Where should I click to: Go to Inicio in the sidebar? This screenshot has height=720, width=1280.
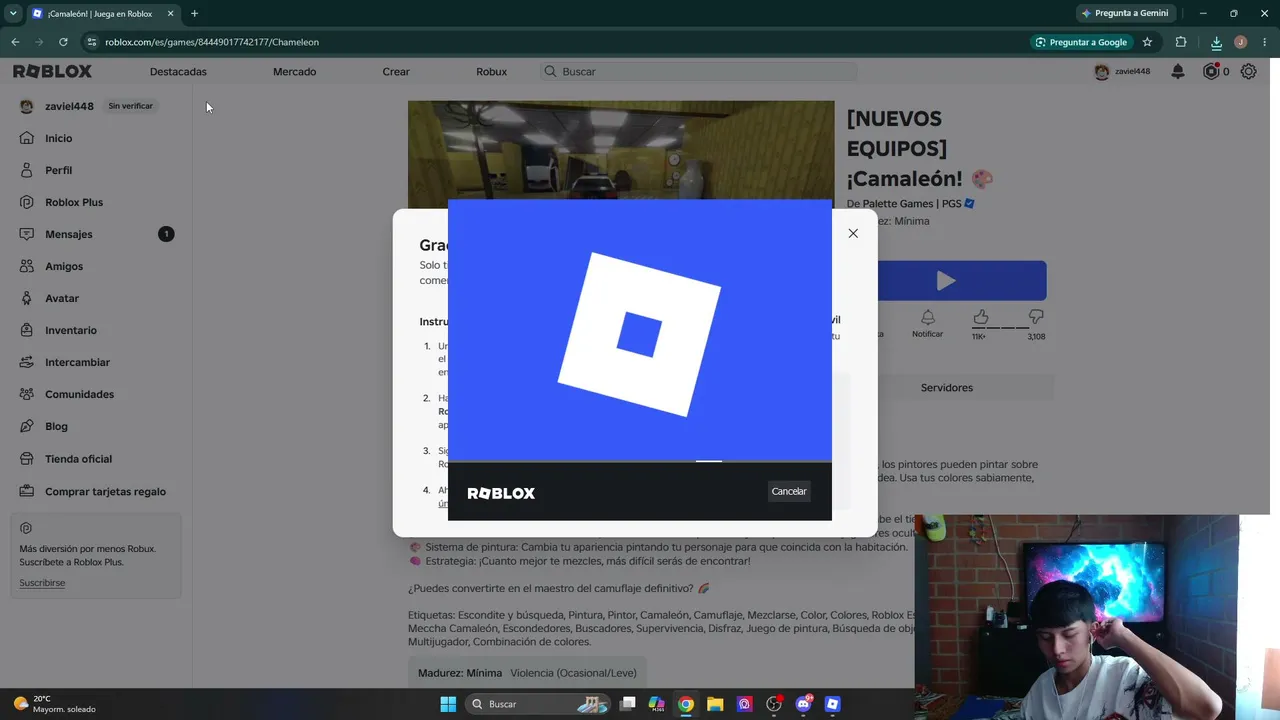click(58, 138)
